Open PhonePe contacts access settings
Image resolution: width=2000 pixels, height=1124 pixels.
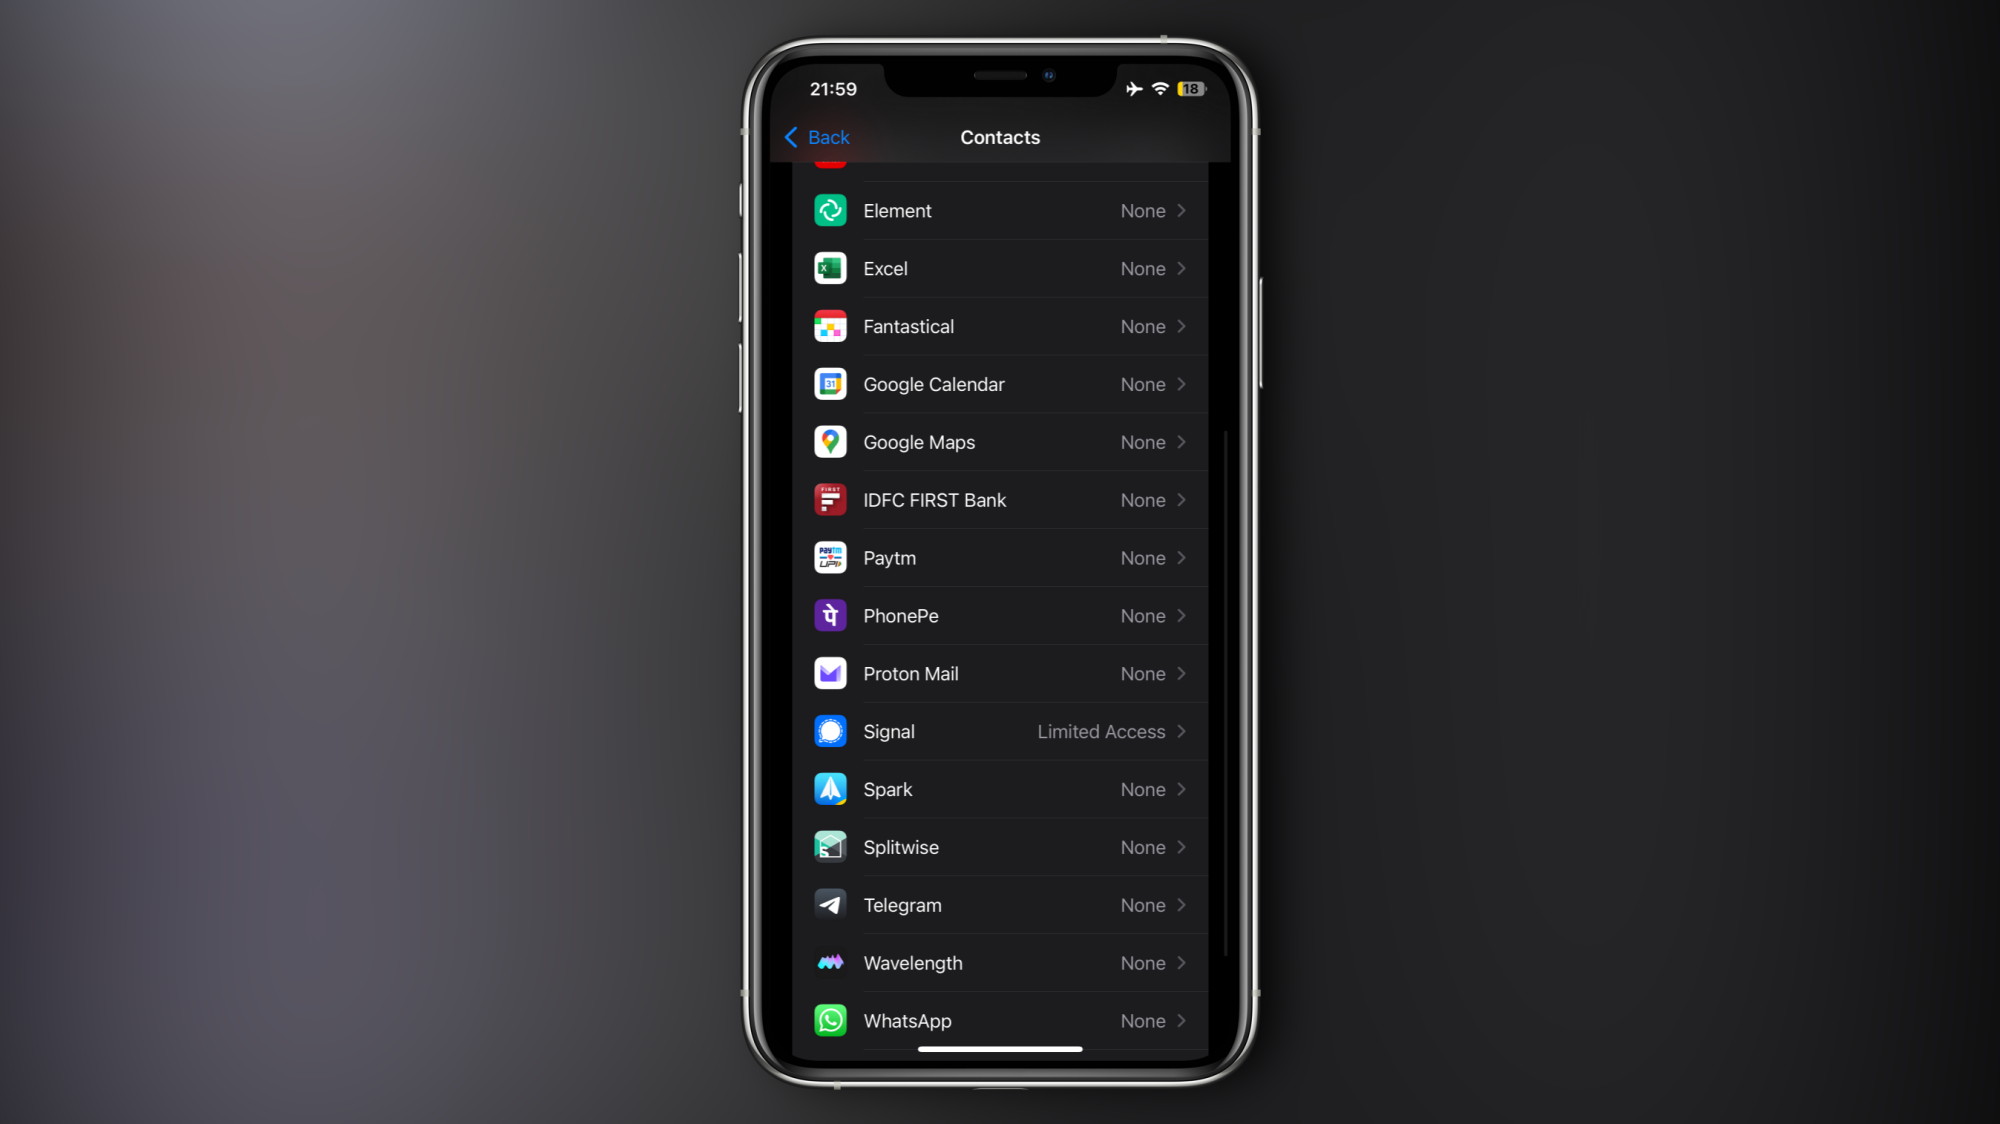point(1000,614)
